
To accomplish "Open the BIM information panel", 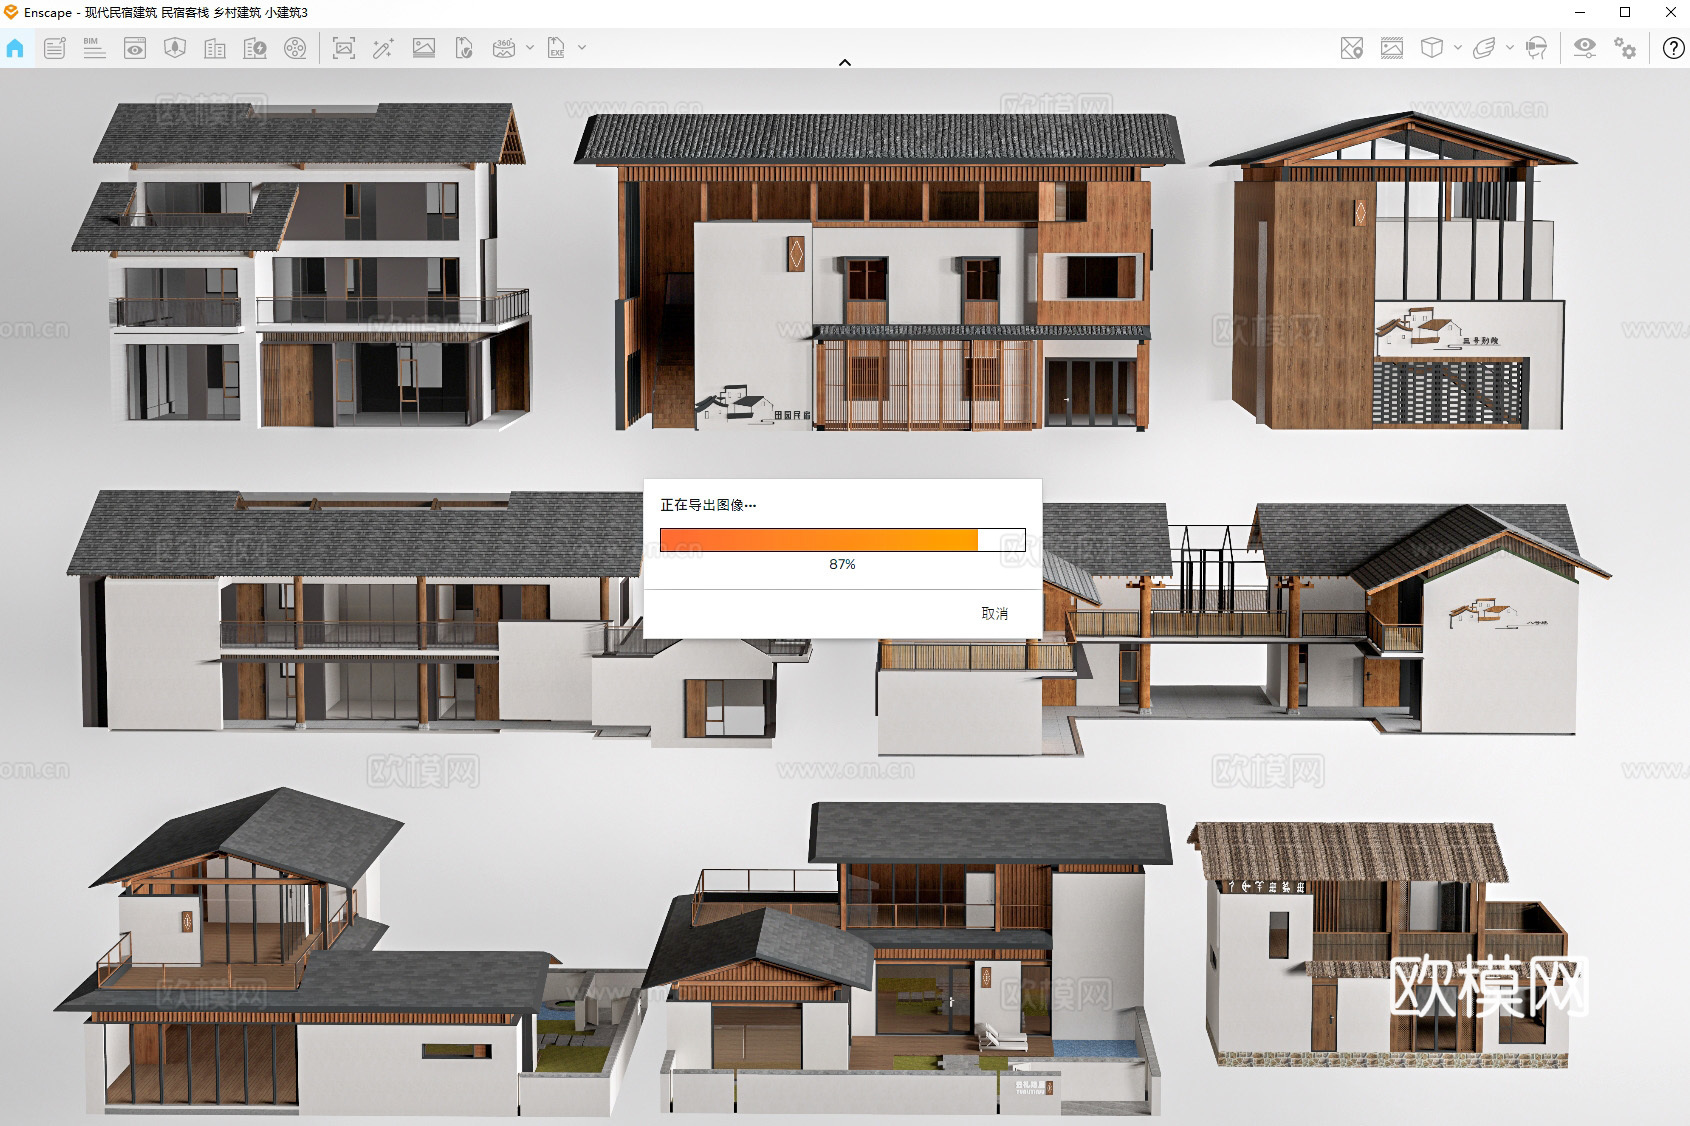I will point(94,48).
